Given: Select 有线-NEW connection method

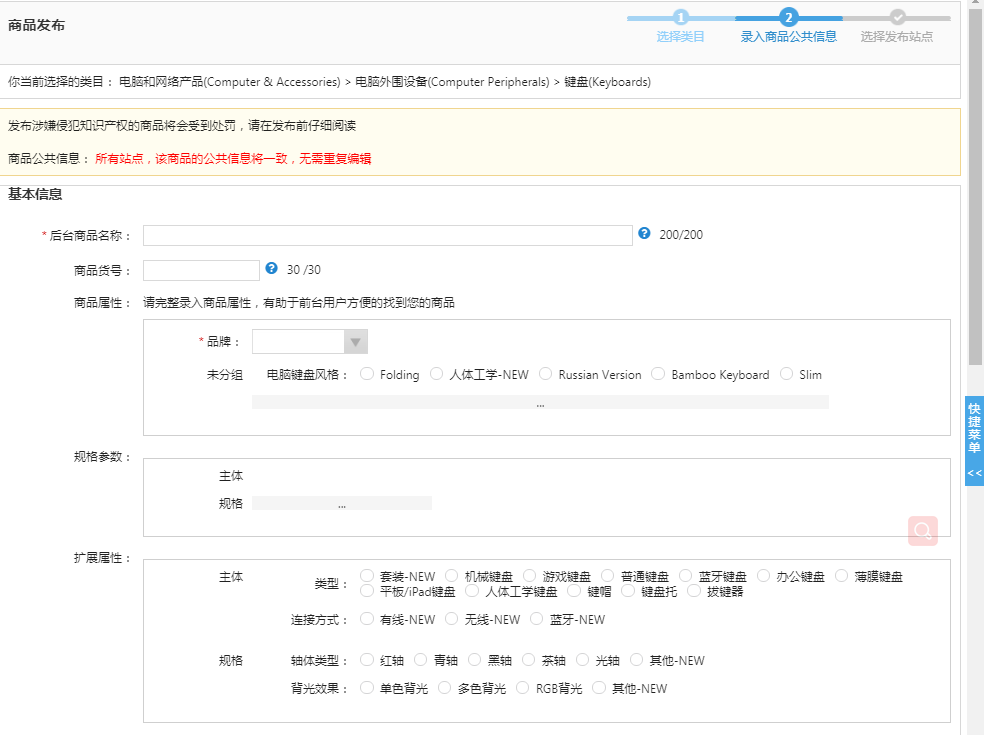Looking at the screenshot, I should pos(367,619).
